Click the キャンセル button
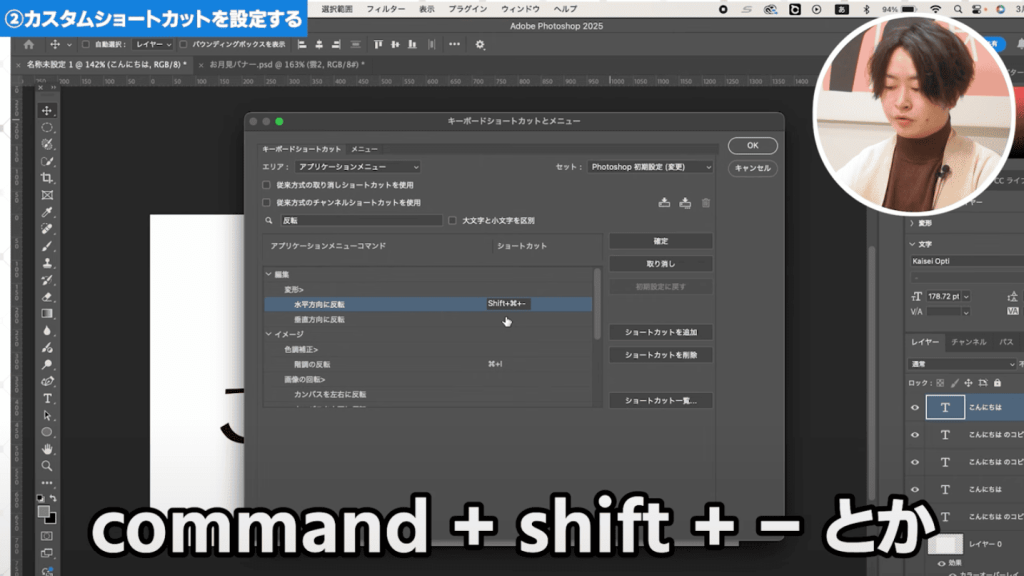1024x576 pixels. pos(752,168)
